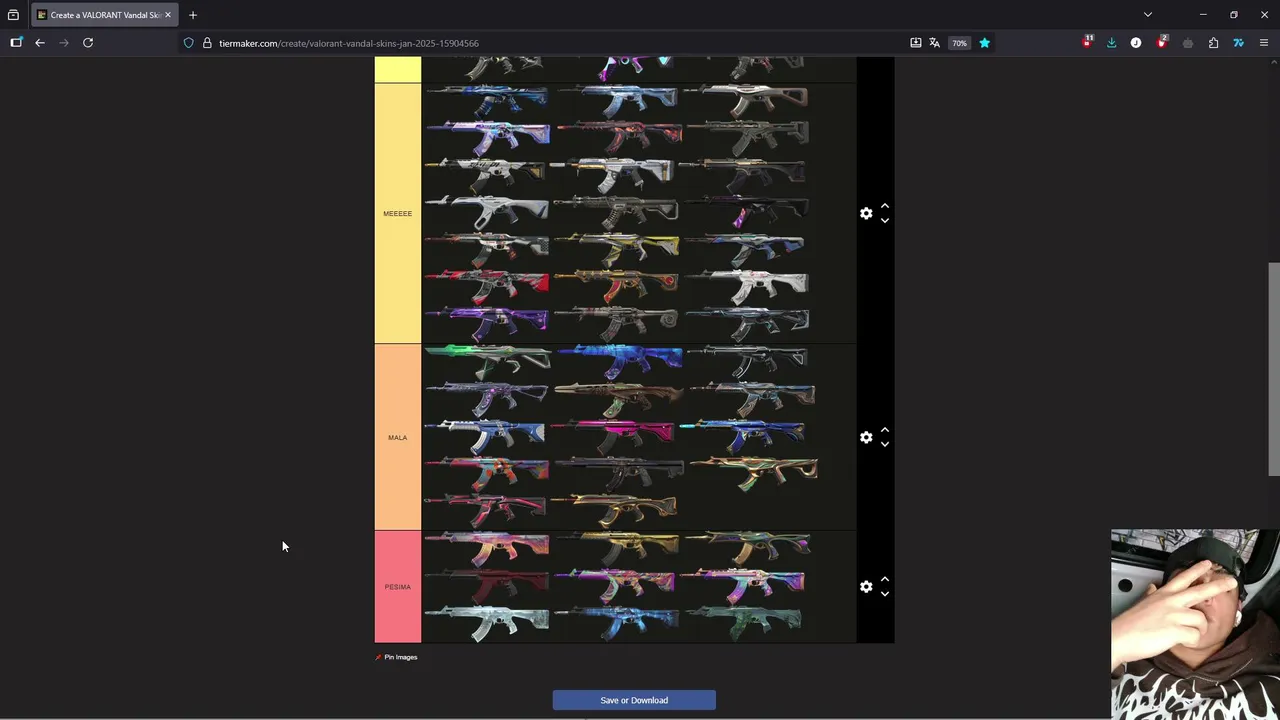Screen dimensions: 1280x720
Task: Select the yellow-accent vandal in MEEEEE tier
Action: pyautogui.click(x=616, y=250)
